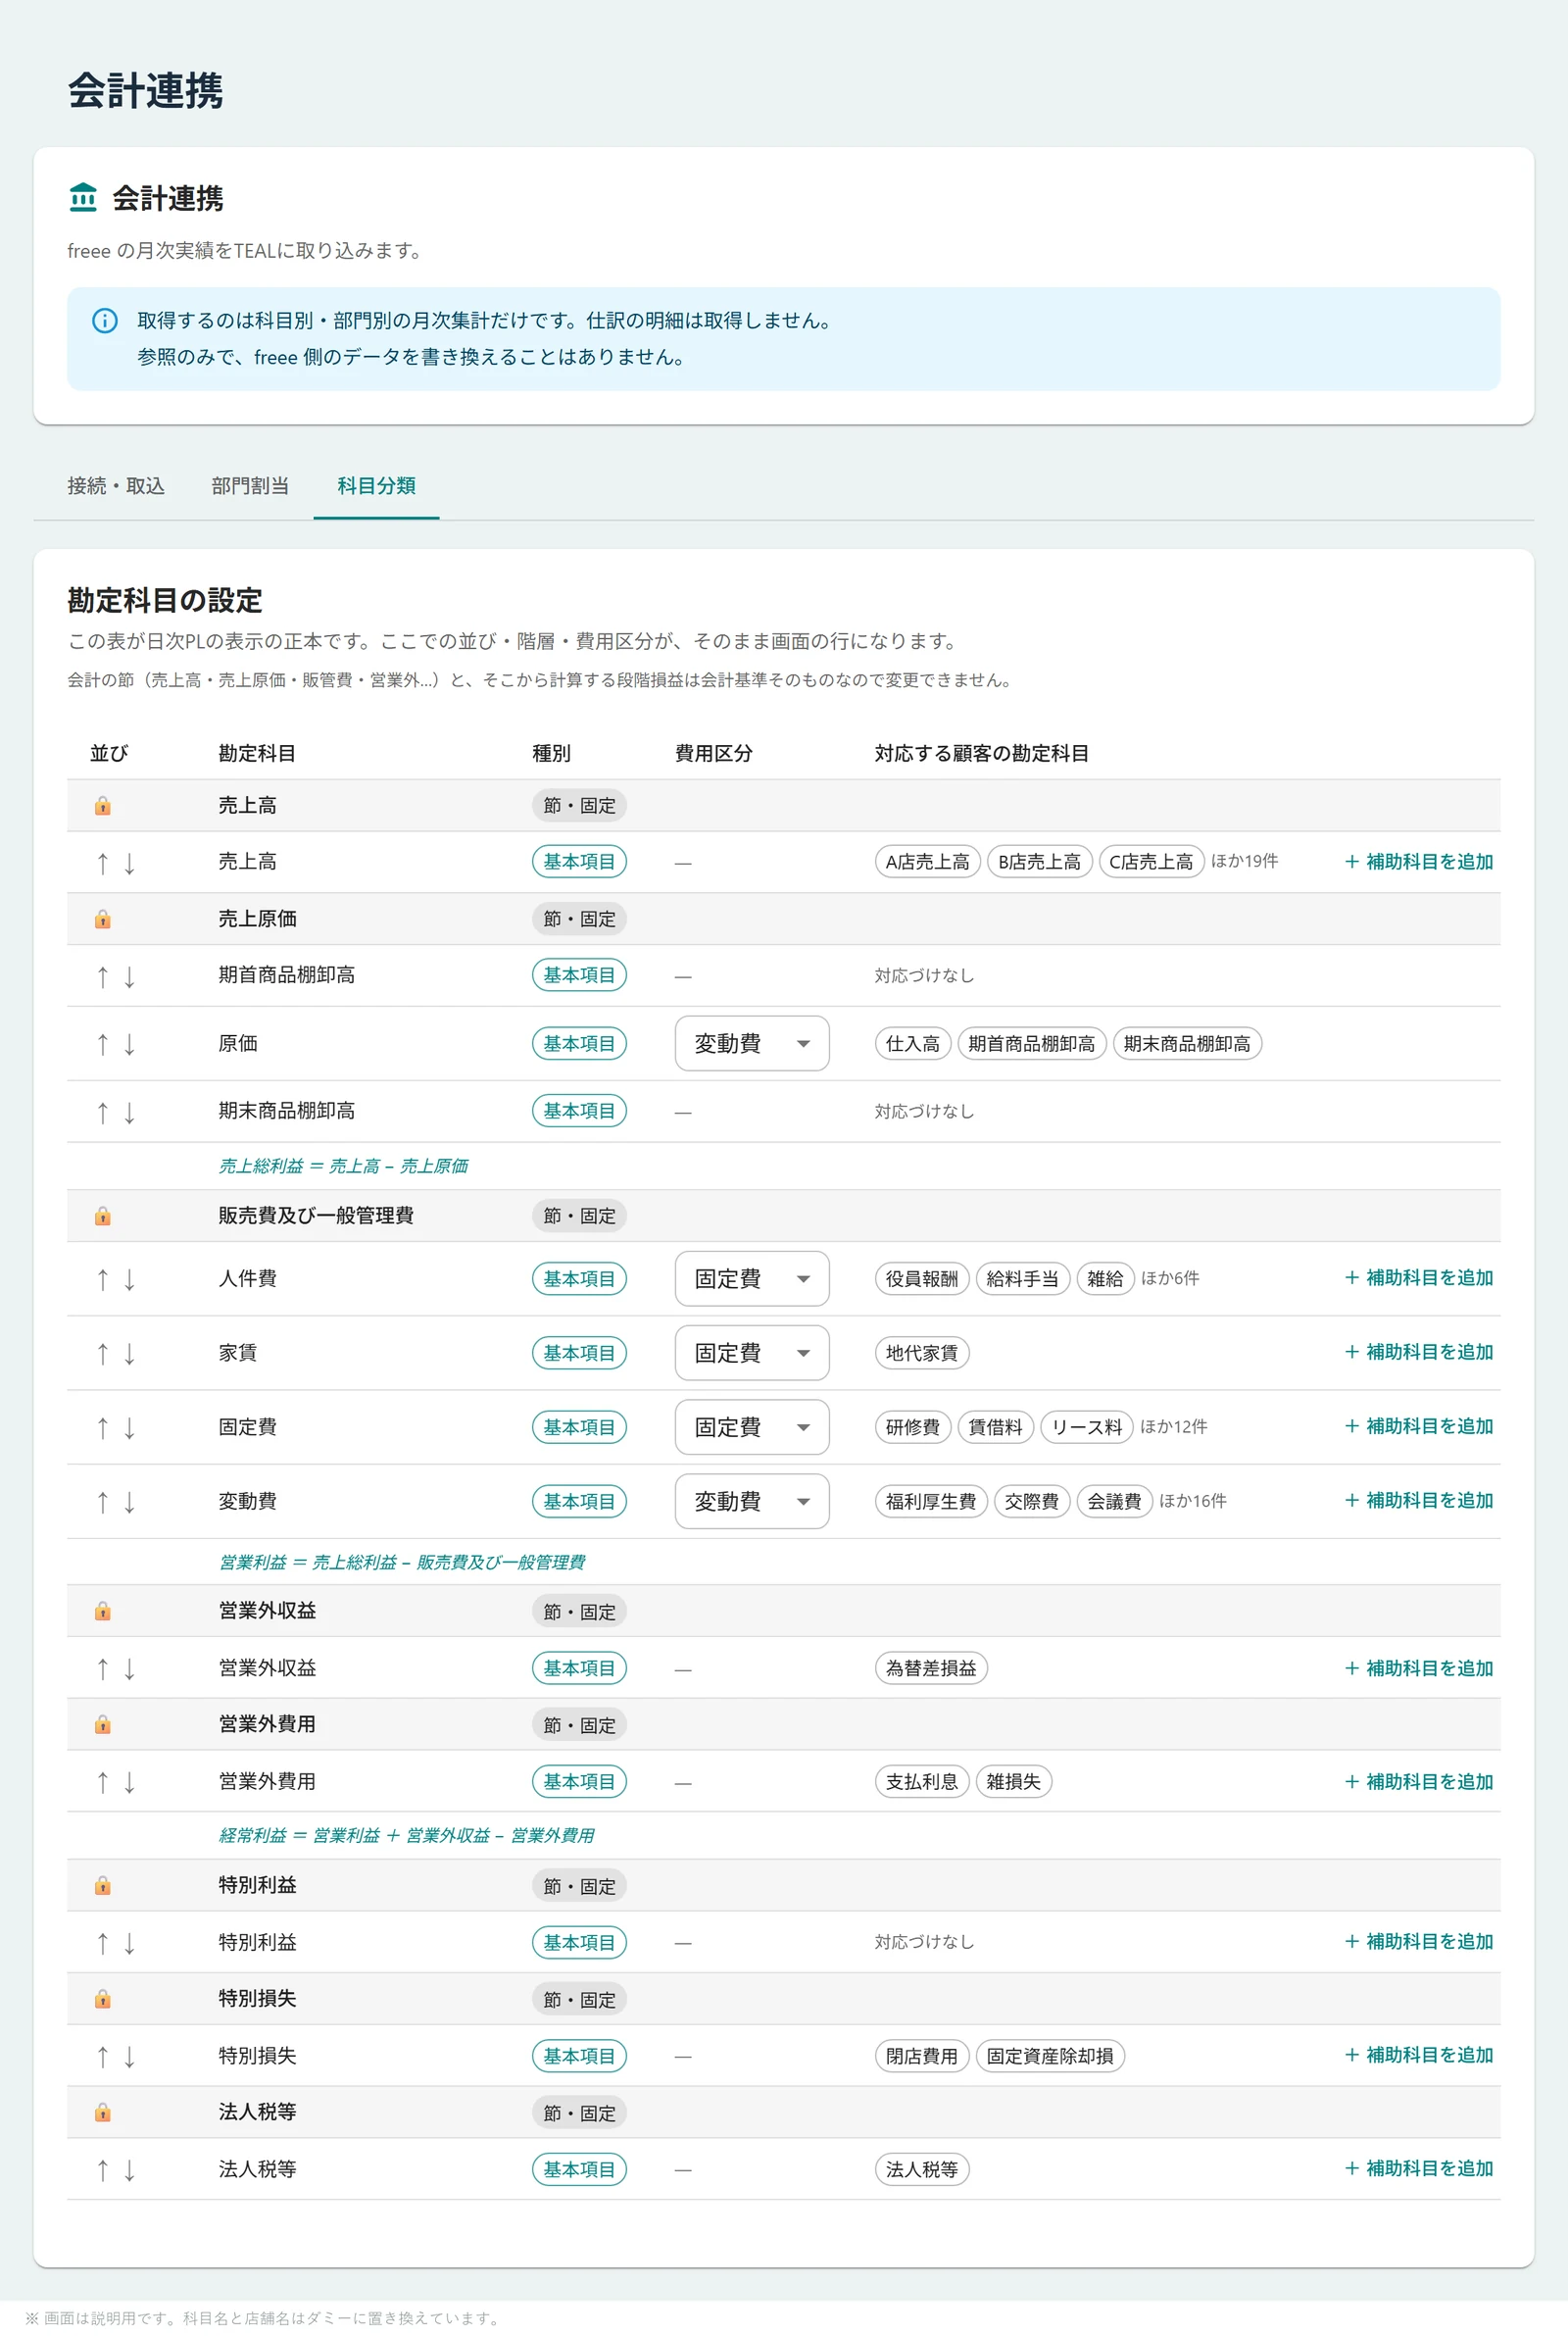Click up arrow on the 原価 row
The width and height of the screenshot is (1568, 2336).
[102, 1045]
